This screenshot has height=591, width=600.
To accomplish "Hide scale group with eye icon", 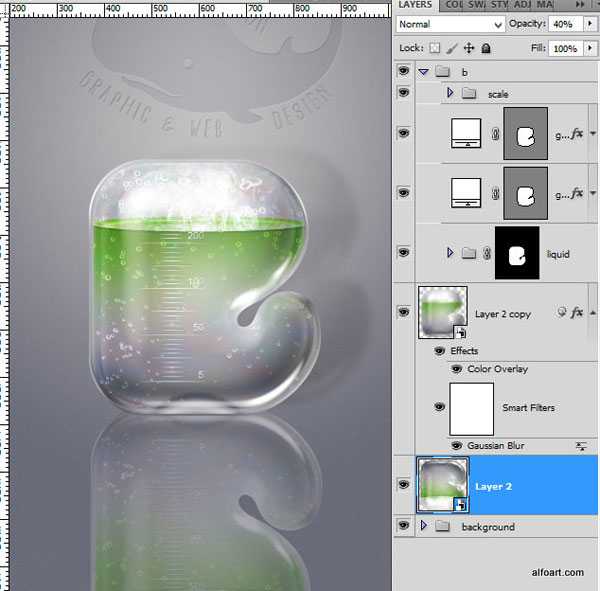I will click(403, 92).
